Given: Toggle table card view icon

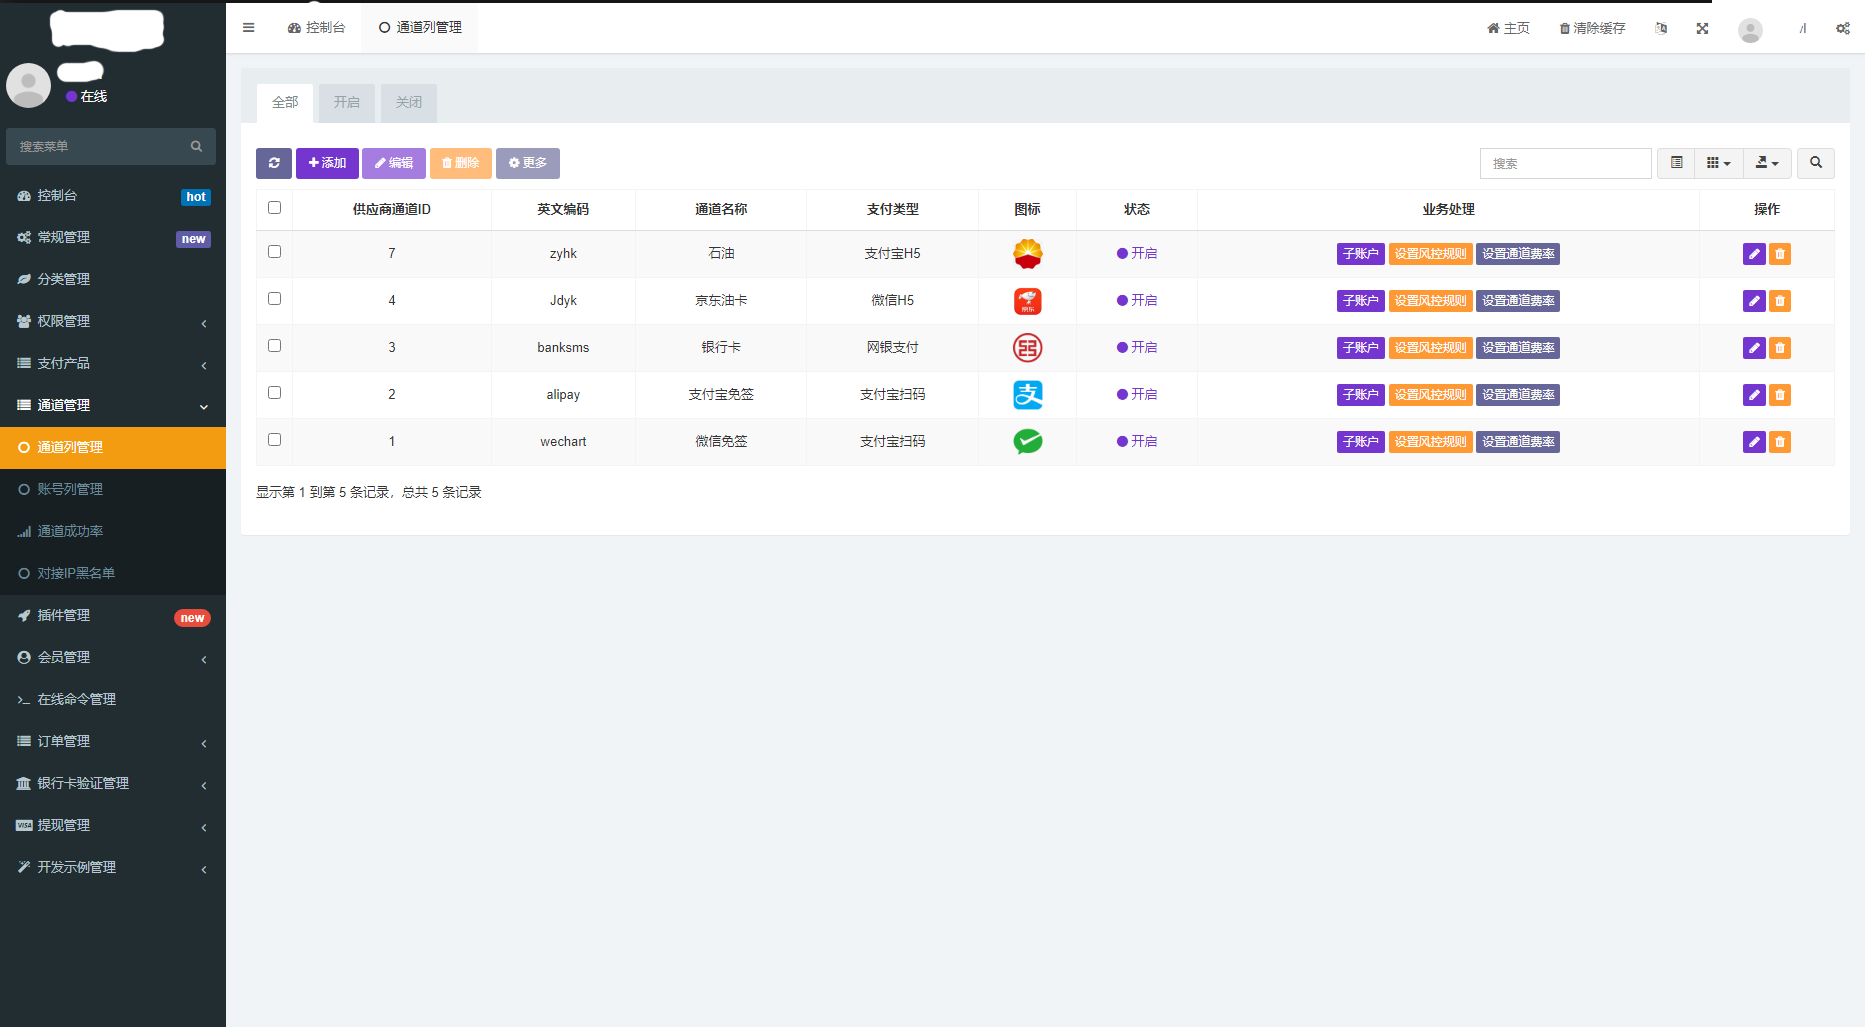Looking at the screenshot, I should 1676,163.
